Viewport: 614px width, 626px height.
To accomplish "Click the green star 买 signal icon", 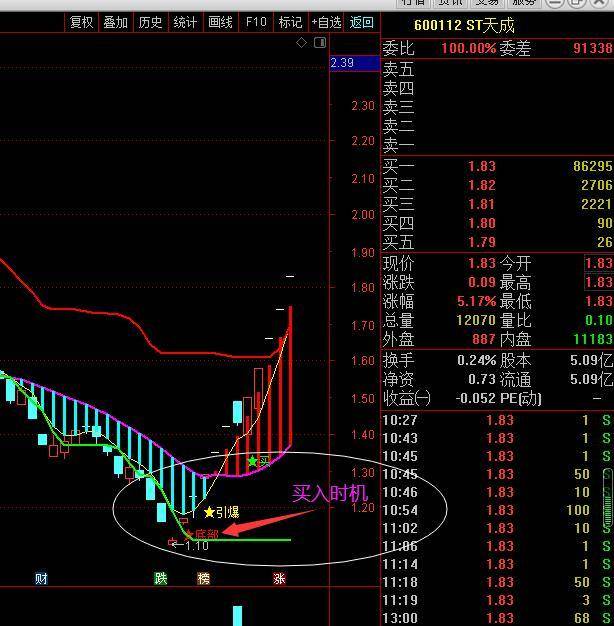I will pyautogui.click(x=253, y=461).
